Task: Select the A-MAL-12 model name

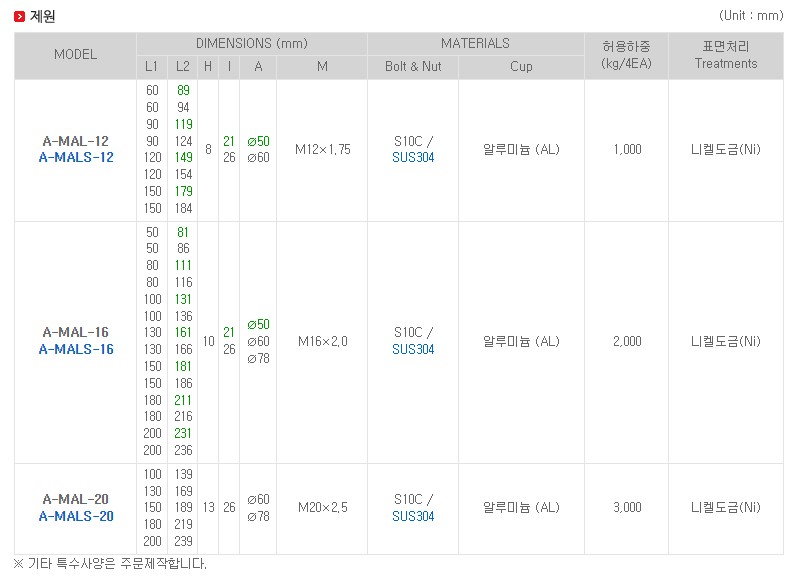Action: coord(76,141)
